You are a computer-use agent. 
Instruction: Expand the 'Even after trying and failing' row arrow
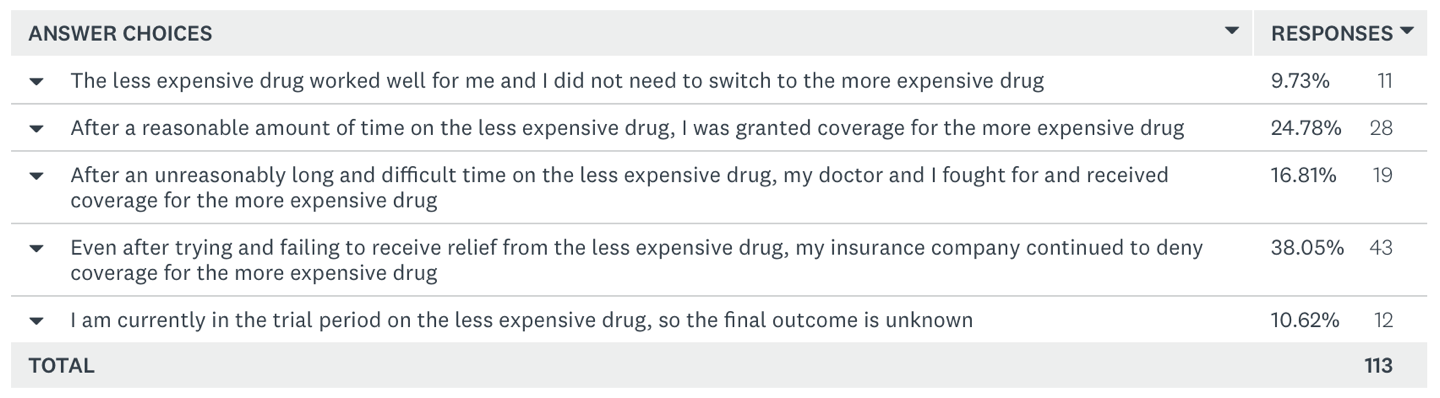click(37, 248)
